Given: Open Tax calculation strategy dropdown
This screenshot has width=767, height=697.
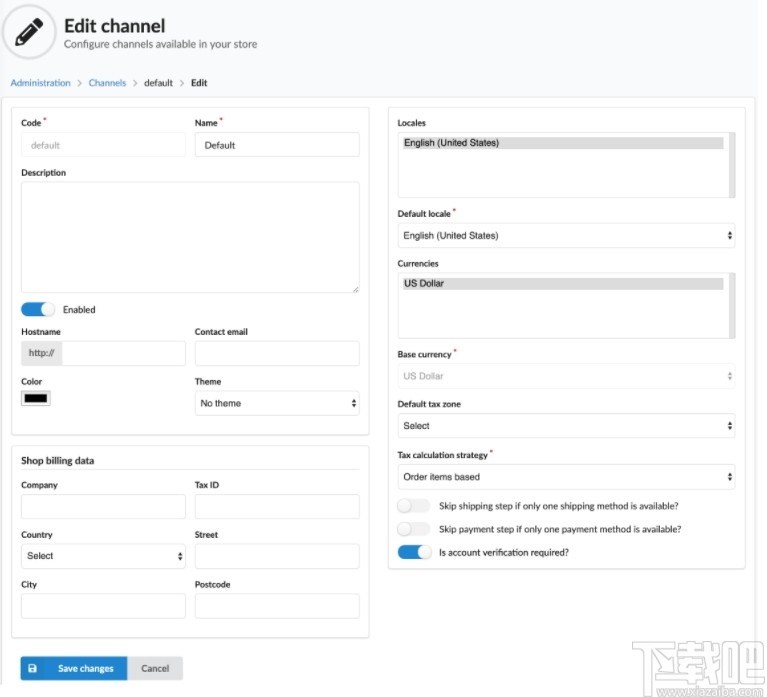Looking at the screenshot, I should (566, 477).
